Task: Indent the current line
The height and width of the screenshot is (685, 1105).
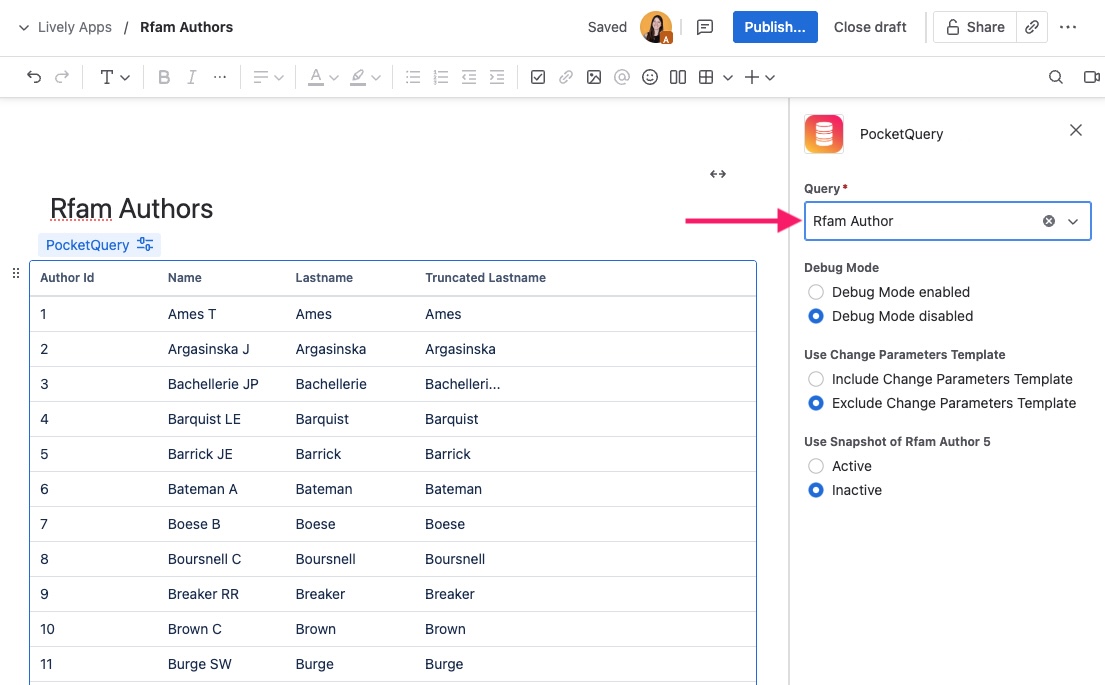Action: [497, 78]
